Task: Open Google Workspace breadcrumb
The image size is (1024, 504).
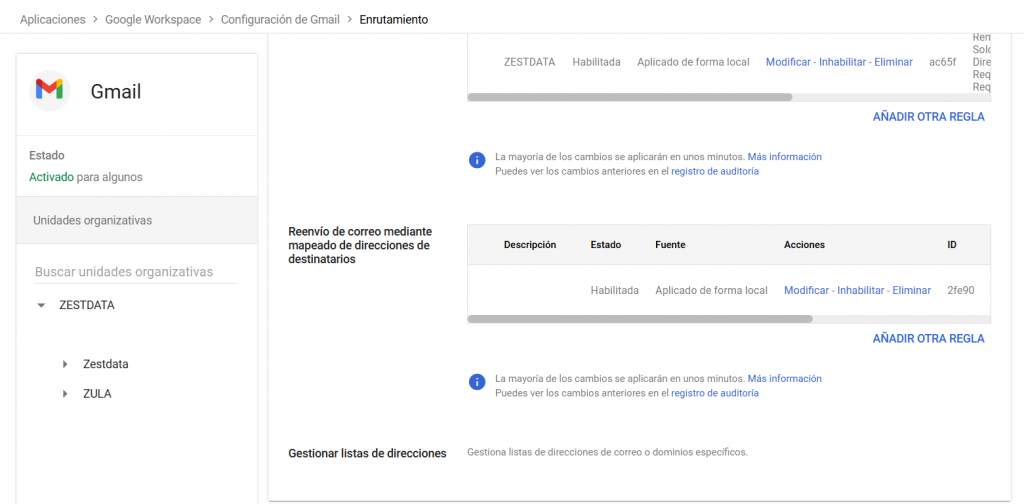Action: [x=153, y=20]
